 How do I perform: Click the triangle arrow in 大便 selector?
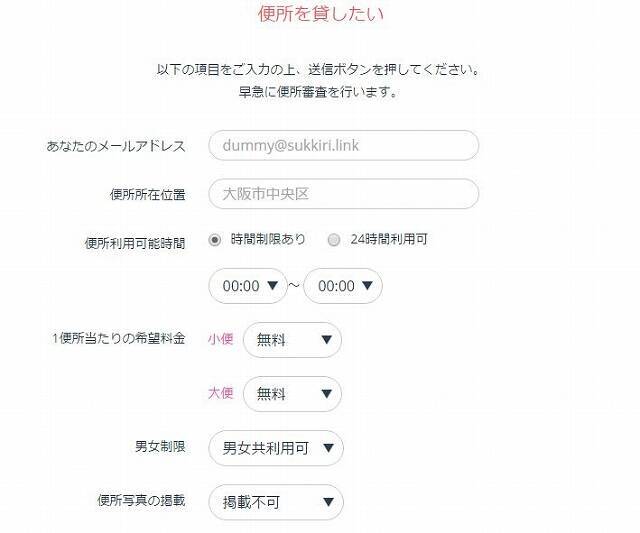tap(326, 394)
